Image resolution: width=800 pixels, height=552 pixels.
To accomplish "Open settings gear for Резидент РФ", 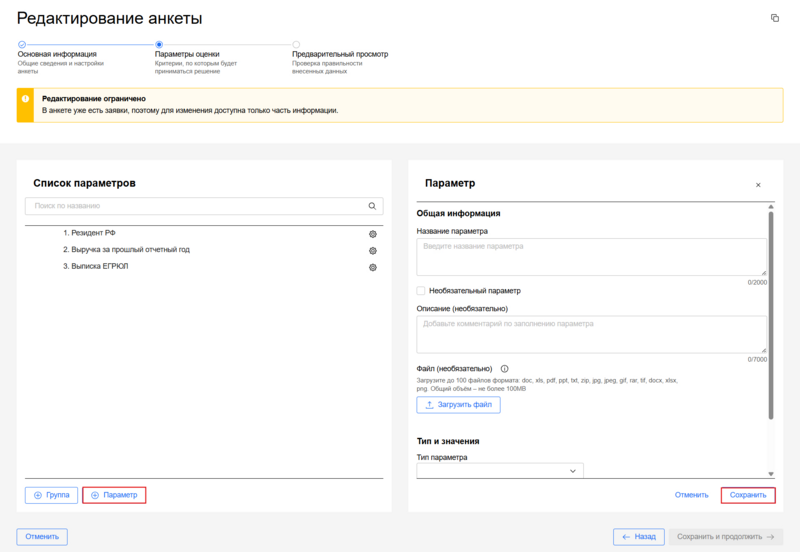I will tap(372, 233).
